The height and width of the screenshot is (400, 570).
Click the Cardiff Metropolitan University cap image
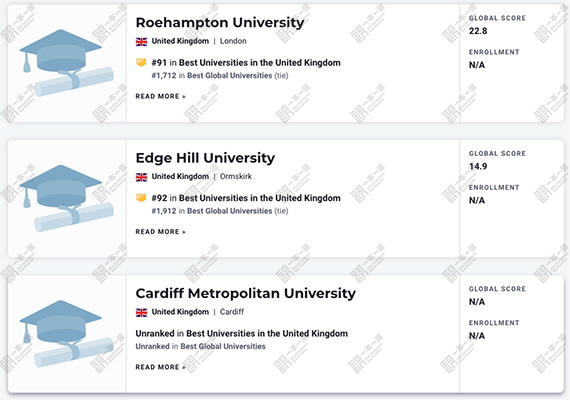point(67,333)
